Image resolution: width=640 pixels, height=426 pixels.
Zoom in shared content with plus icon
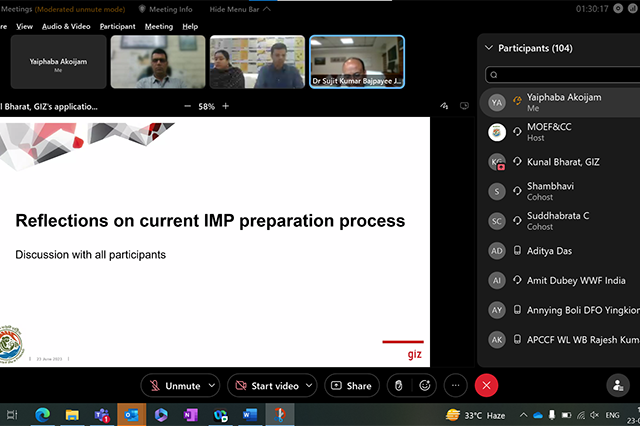[x=225, y=106]
